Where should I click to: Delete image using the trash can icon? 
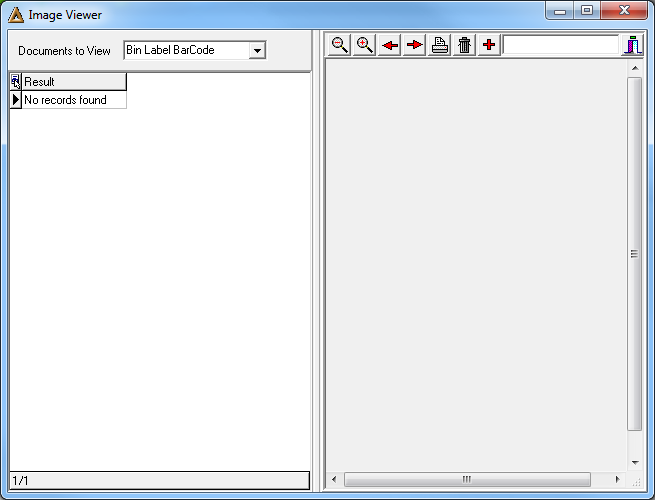464,45
